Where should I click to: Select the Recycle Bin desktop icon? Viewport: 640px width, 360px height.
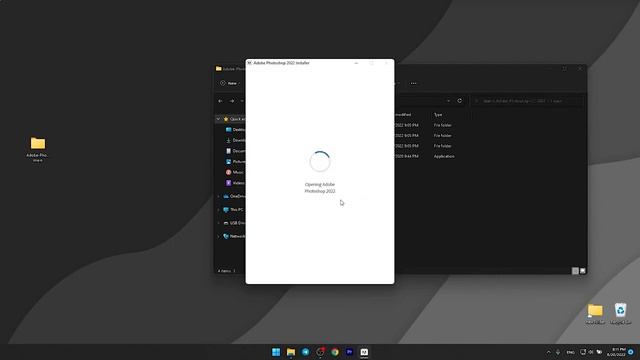coord(620,313)
